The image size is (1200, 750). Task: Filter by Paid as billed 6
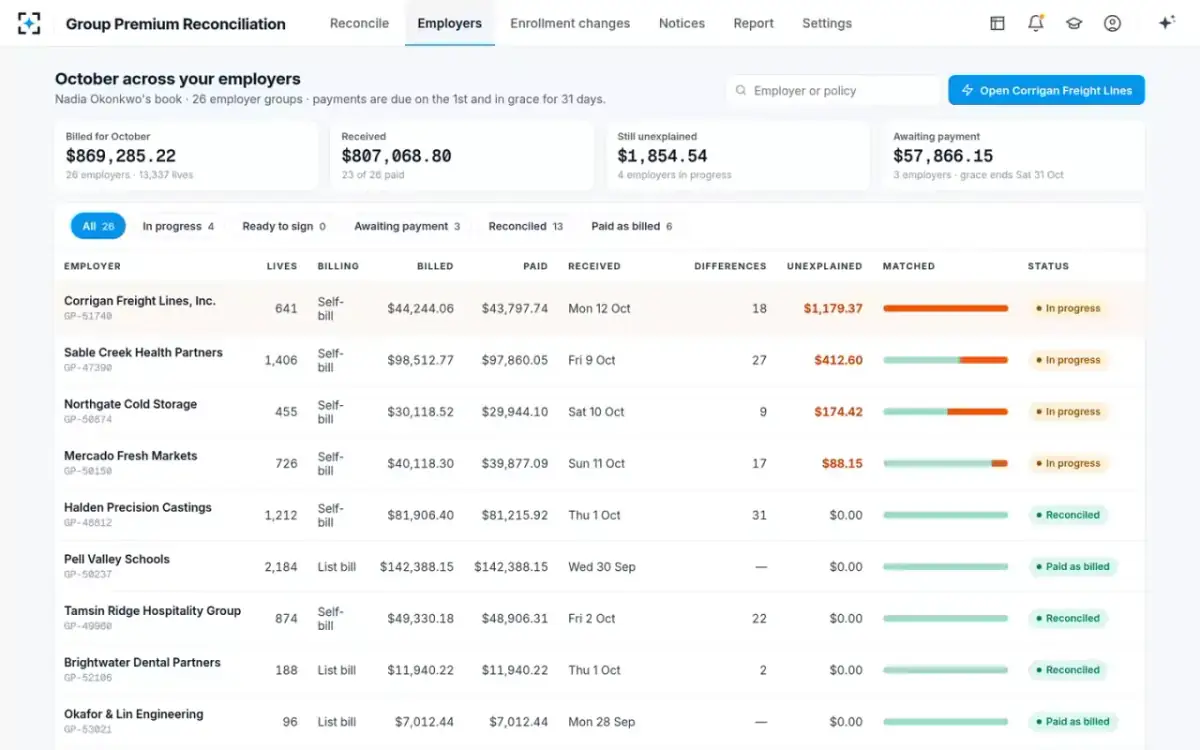pos(631,226)
